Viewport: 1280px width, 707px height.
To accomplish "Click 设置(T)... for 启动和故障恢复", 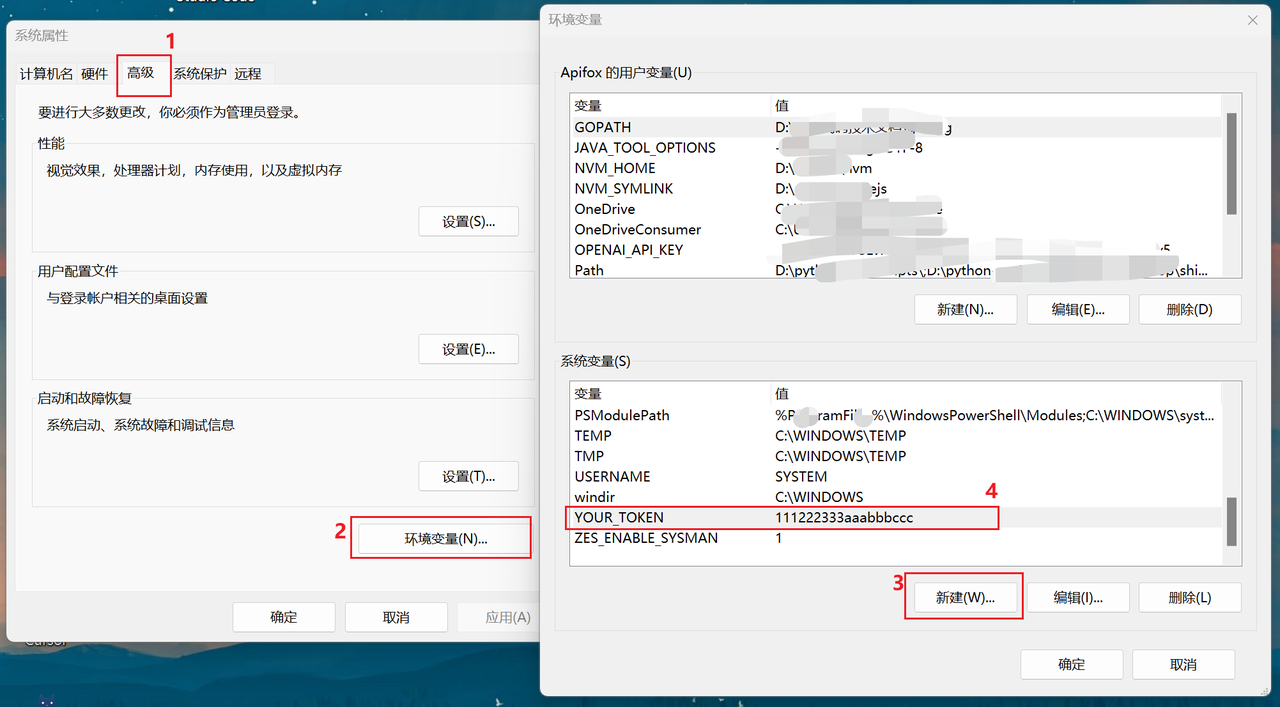I will click(x=468, y=476).
